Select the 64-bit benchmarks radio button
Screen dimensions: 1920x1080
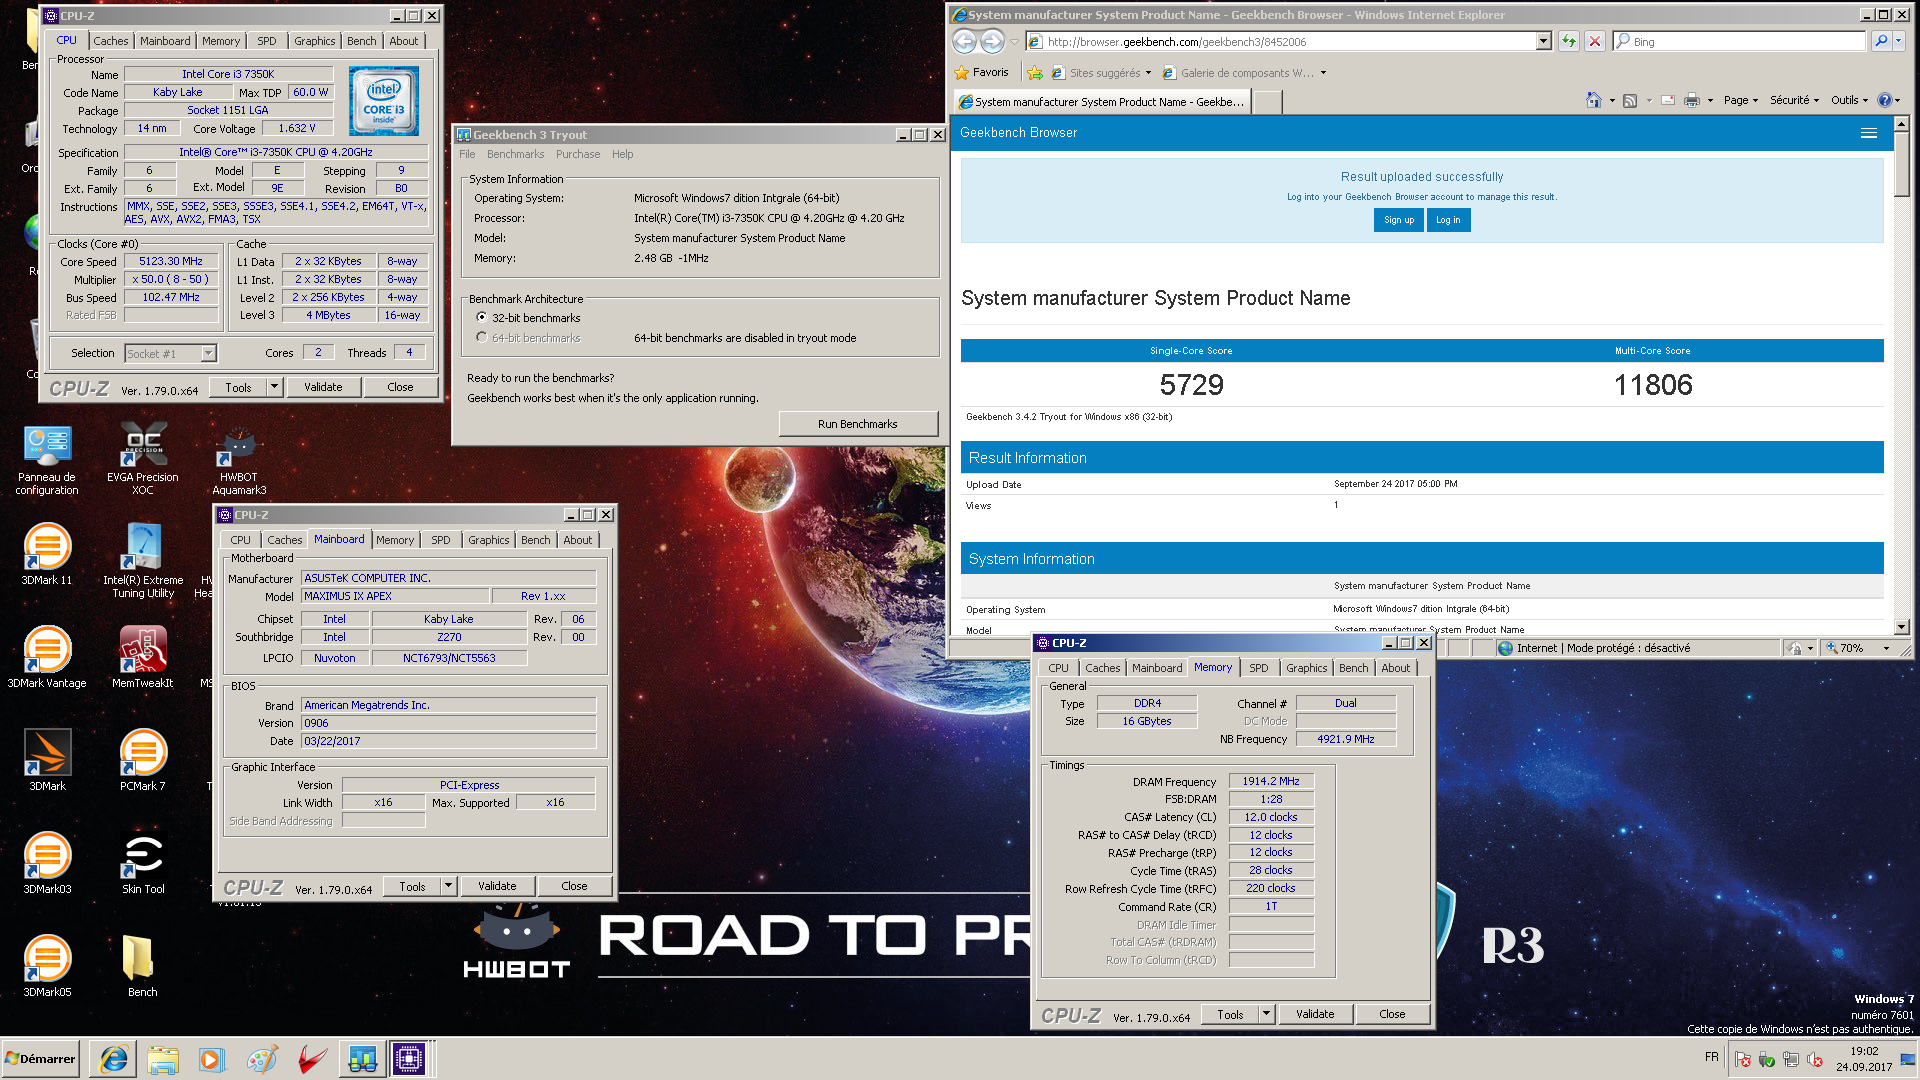pyautogui.click(x=482, y=337)
